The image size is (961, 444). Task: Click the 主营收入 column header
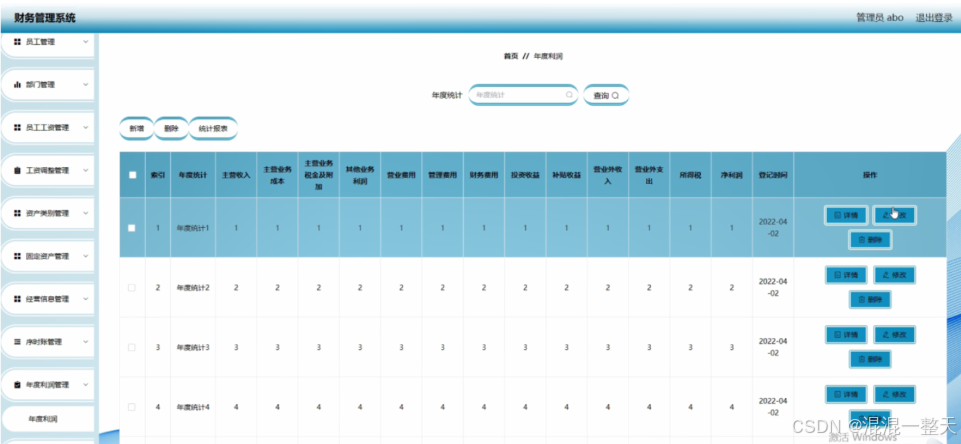pos(236,175)
